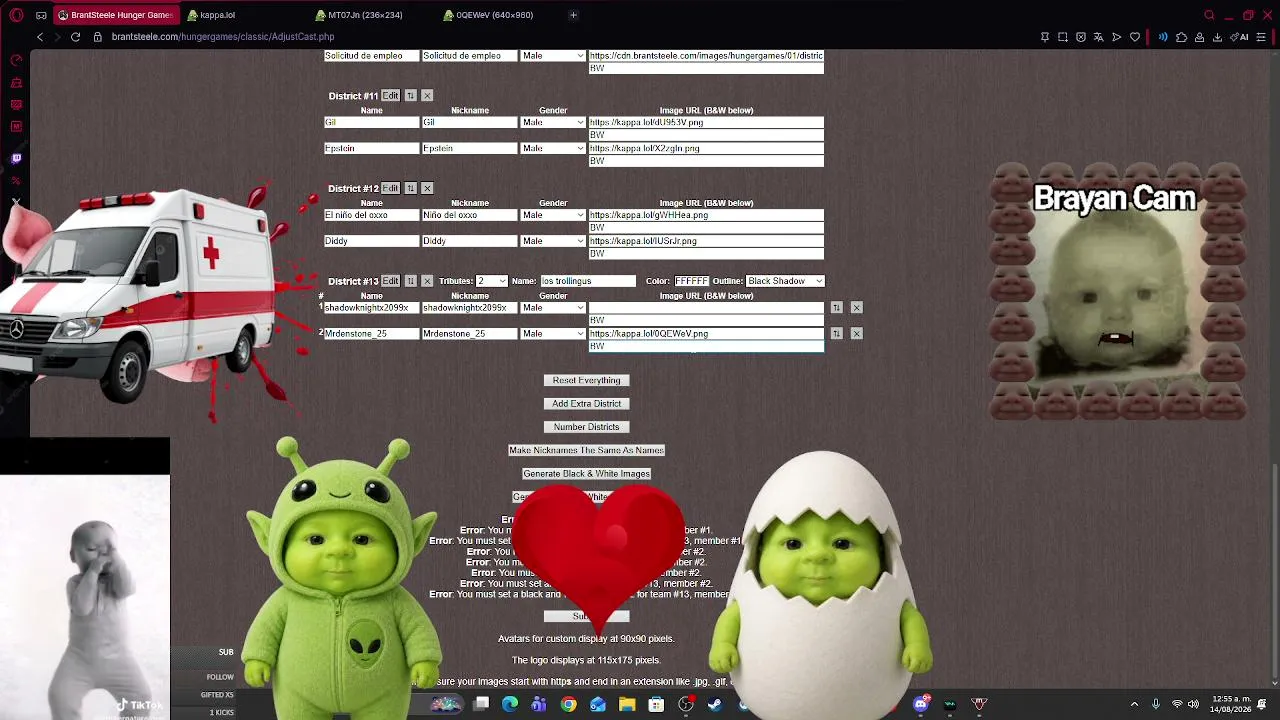
Task: Delete tribute shadowknightx2099x with its row X
Action: (x=856, y=308)
